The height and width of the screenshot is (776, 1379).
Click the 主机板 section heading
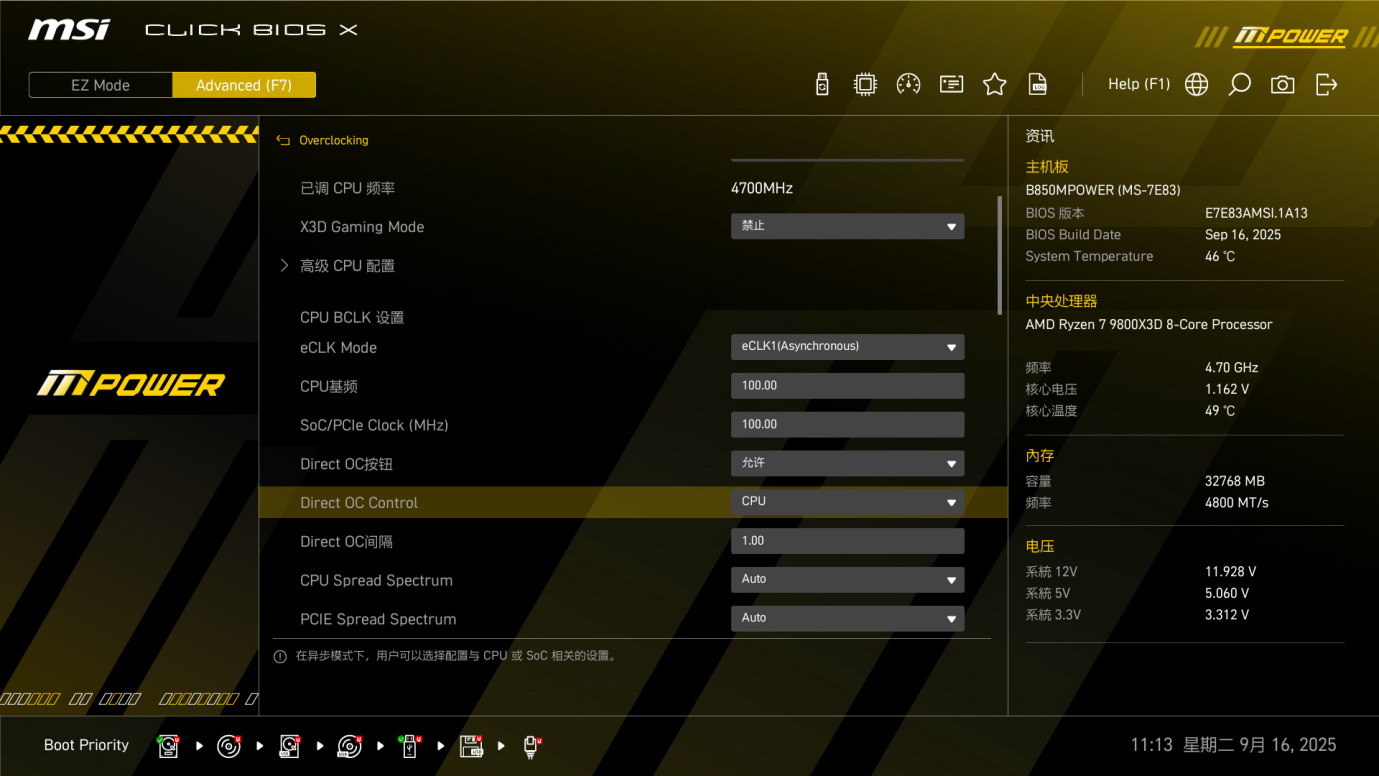pyautogui.click(x=1047, y=167)
